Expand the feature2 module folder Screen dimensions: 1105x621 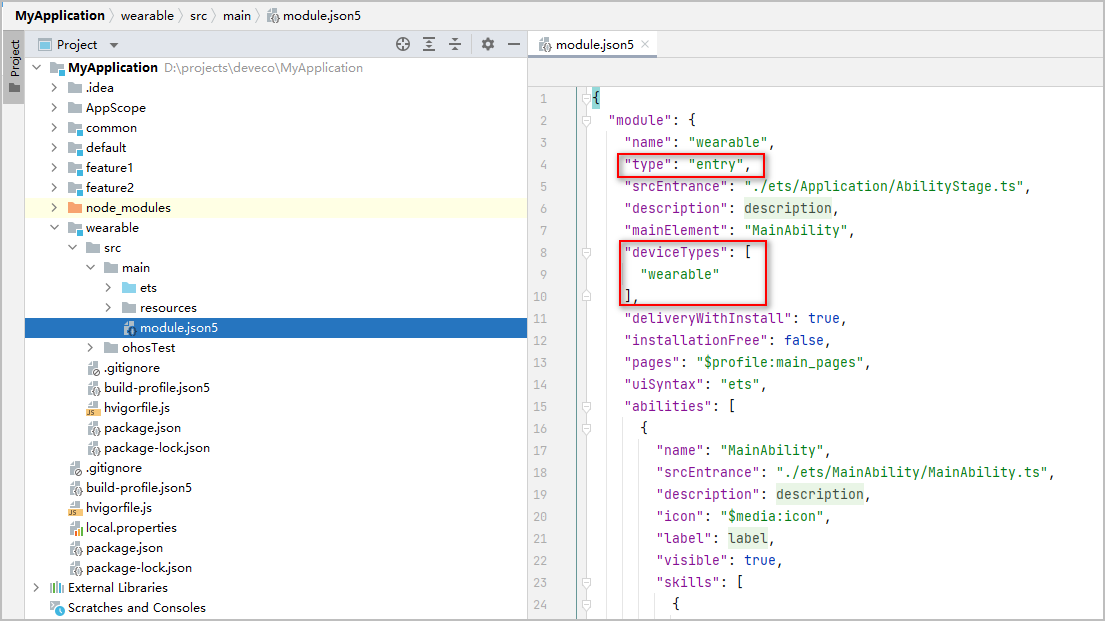point(54,187)
